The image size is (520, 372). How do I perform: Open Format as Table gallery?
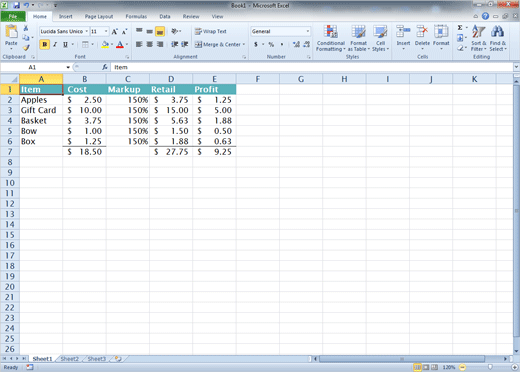[359, 38]
